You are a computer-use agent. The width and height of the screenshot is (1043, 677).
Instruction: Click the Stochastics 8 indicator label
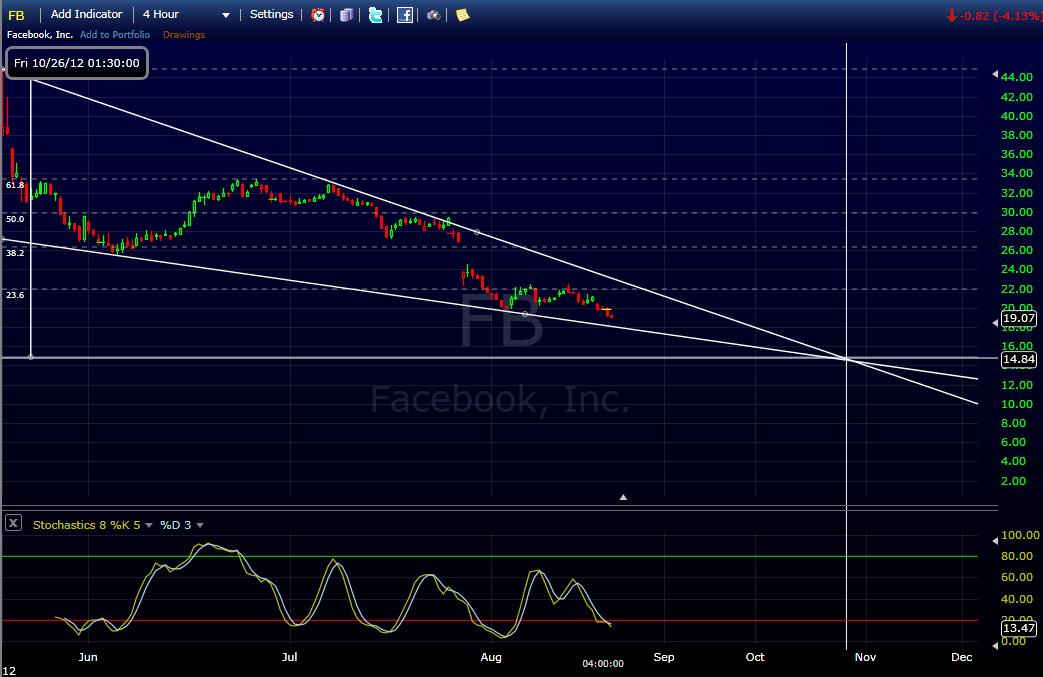(69, 525)
